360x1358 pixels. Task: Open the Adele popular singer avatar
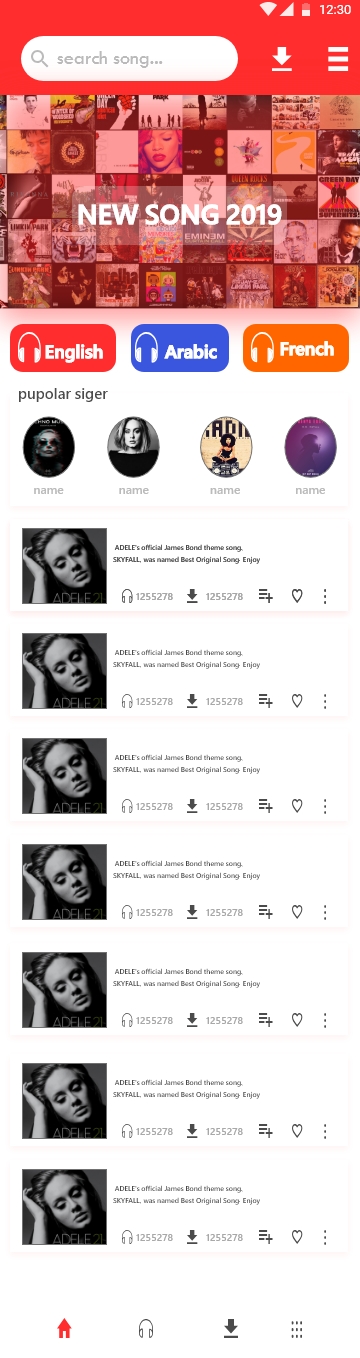[x=133, y=447]
